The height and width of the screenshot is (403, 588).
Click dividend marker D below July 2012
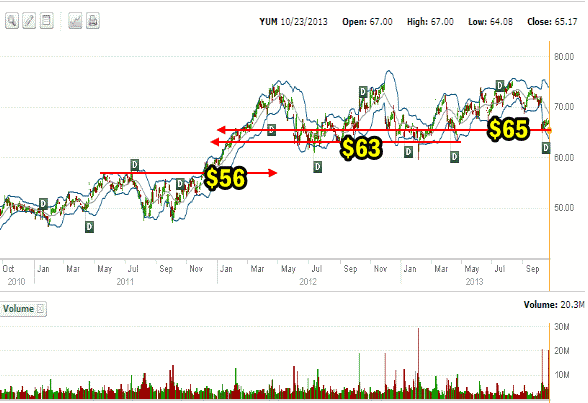click(x=317, y=167)
